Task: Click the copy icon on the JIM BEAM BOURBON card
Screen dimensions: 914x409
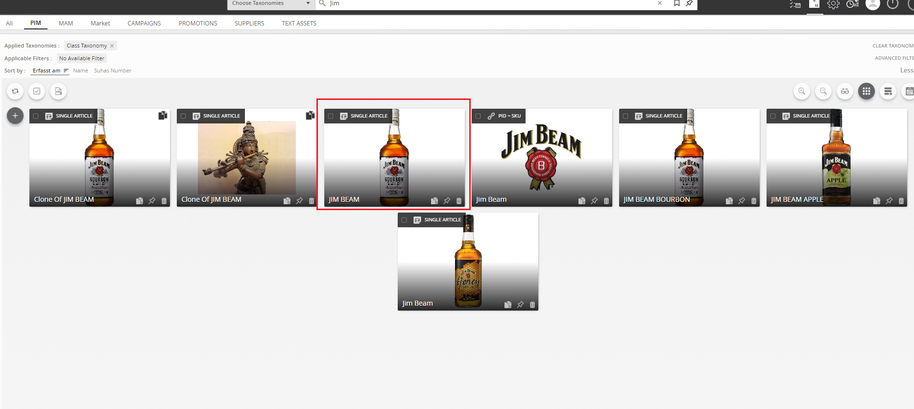Action: point(729,200)
